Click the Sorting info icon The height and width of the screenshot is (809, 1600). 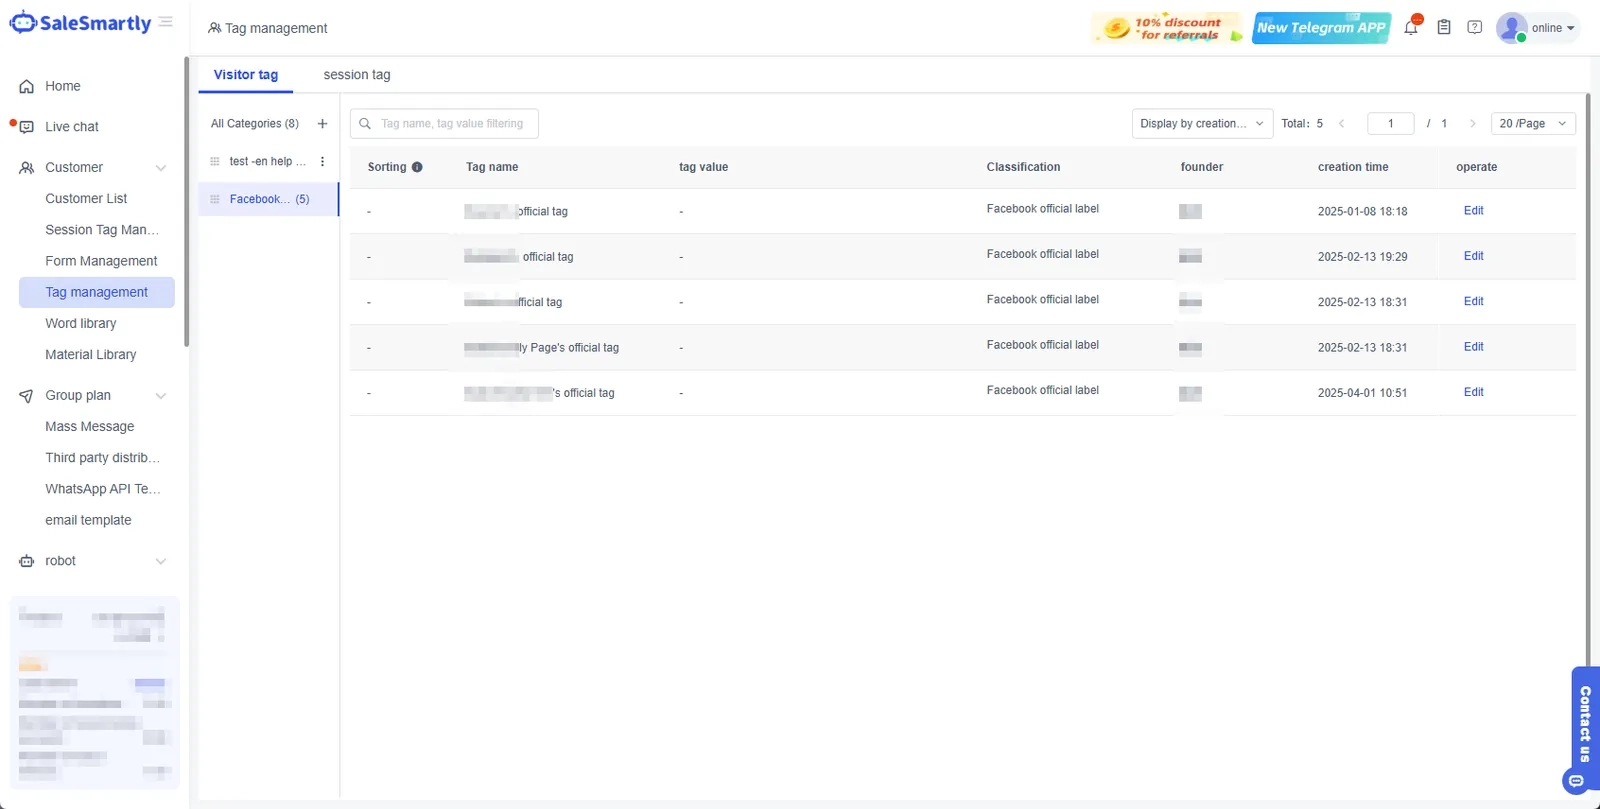[417, 167]
